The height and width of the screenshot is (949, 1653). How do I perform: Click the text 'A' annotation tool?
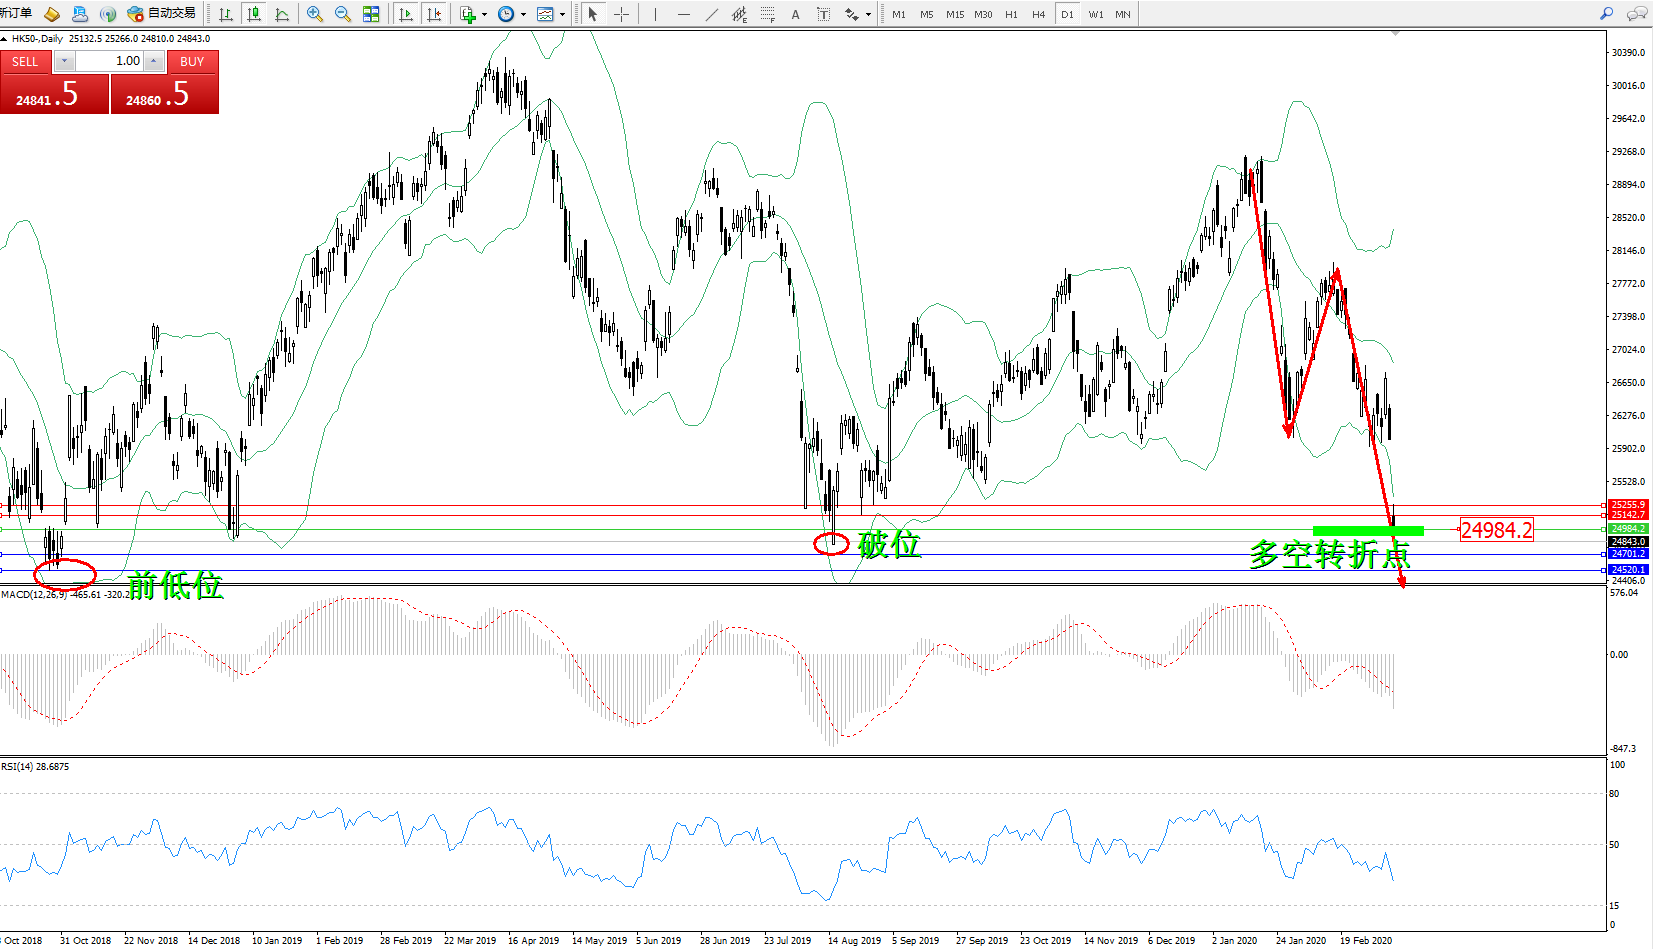[796, 14]
